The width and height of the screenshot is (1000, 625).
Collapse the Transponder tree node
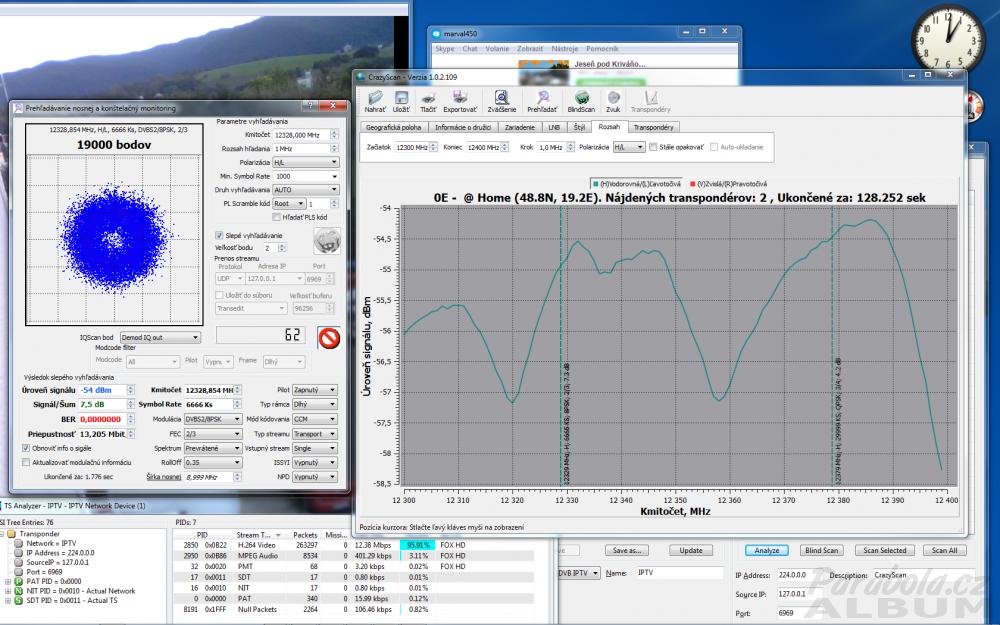(x=2, y=534)
